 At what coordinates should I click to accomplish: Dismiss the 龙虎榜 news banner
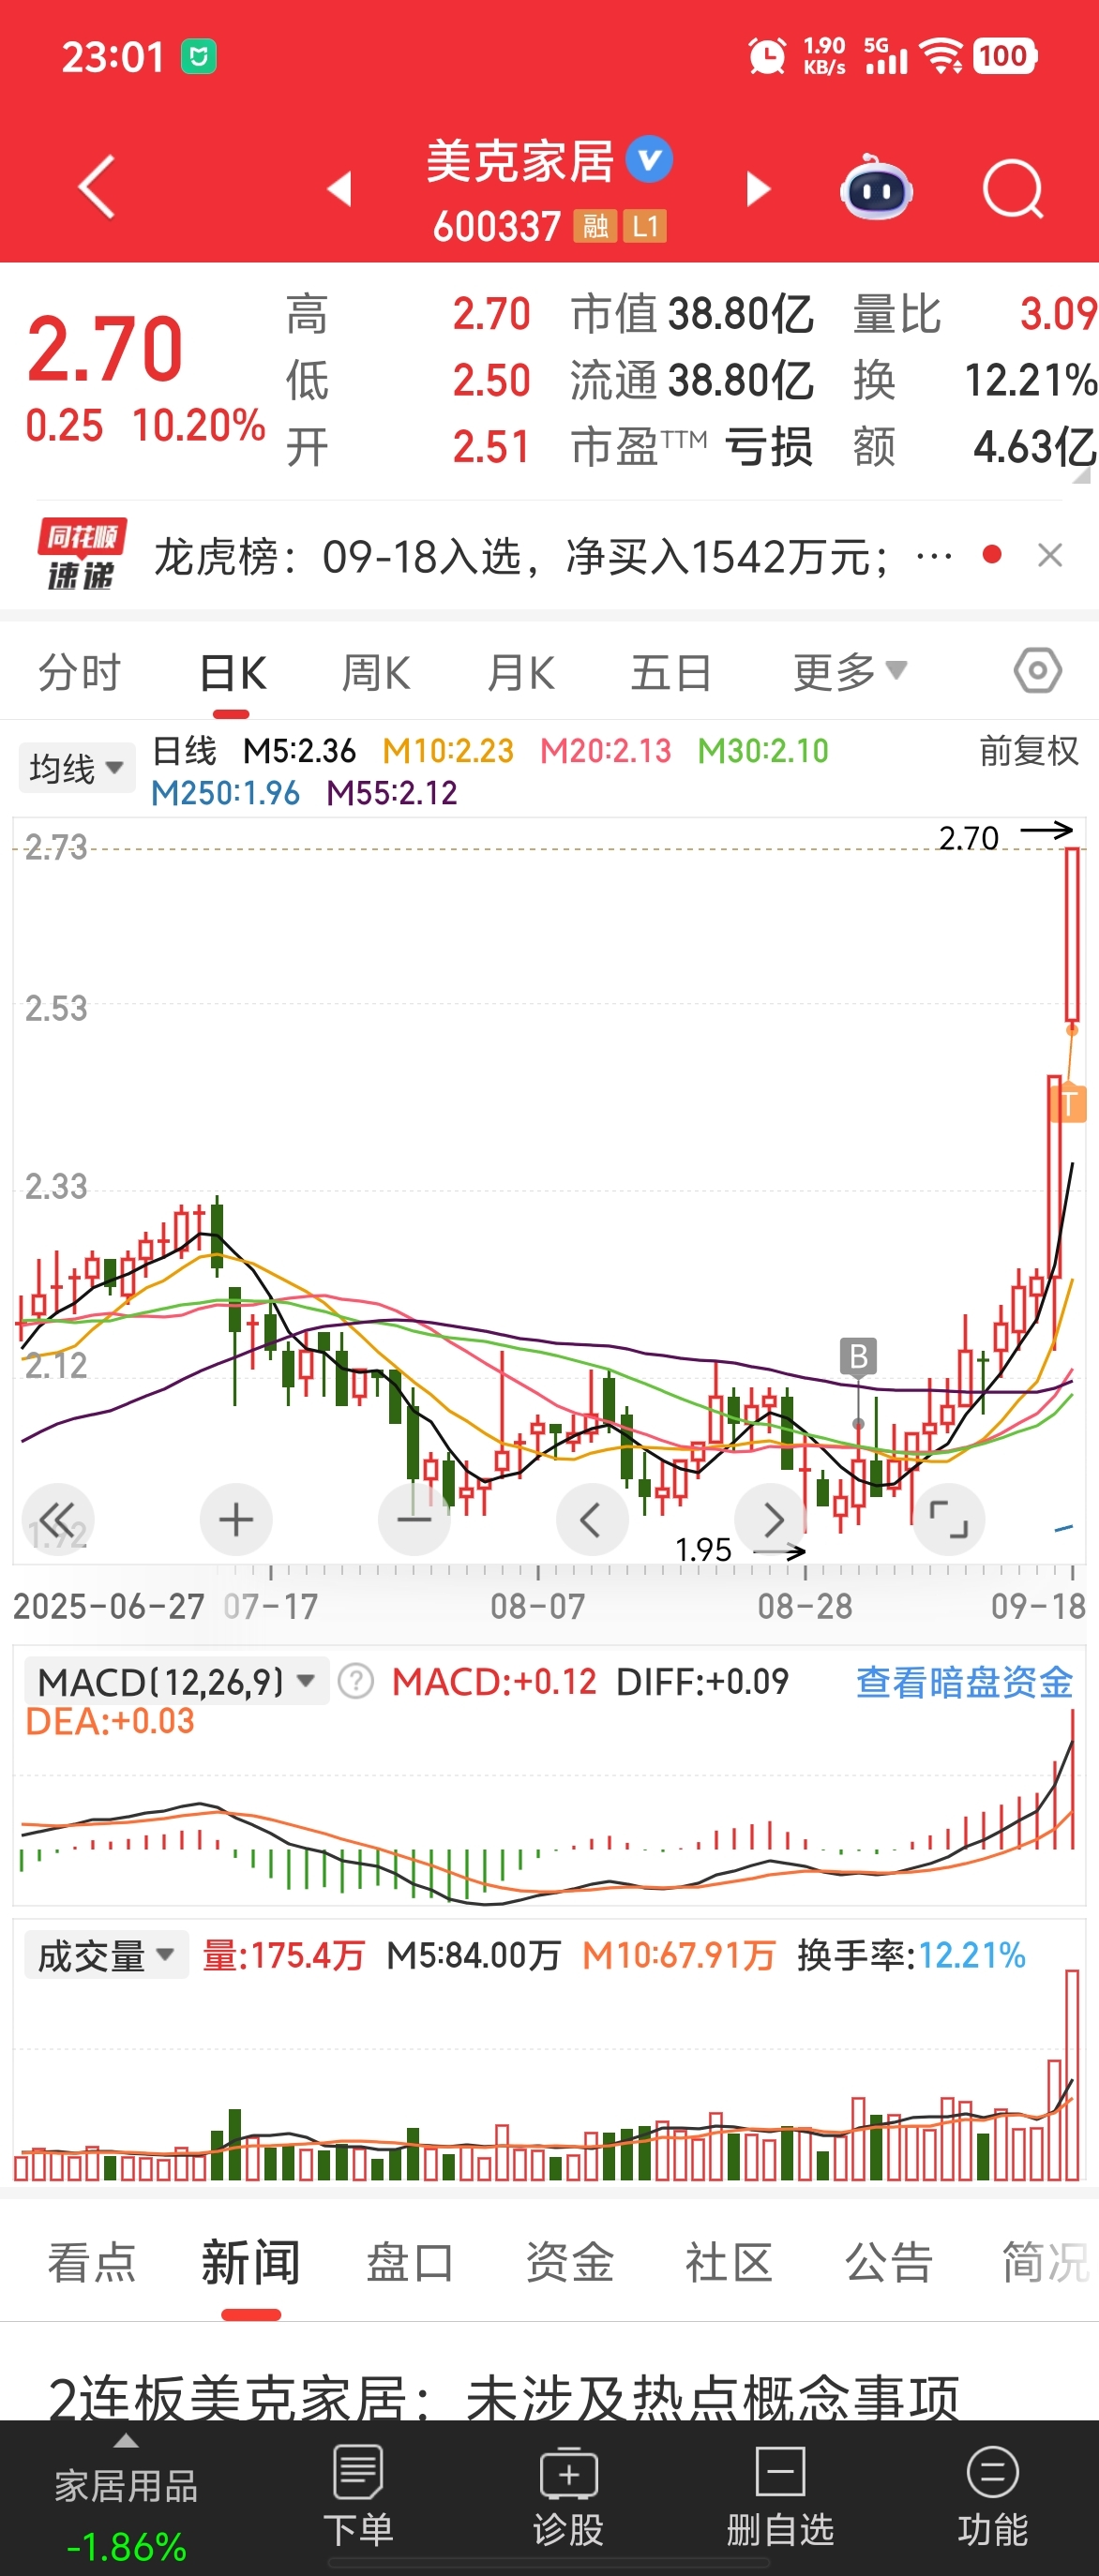point(1050,555)
